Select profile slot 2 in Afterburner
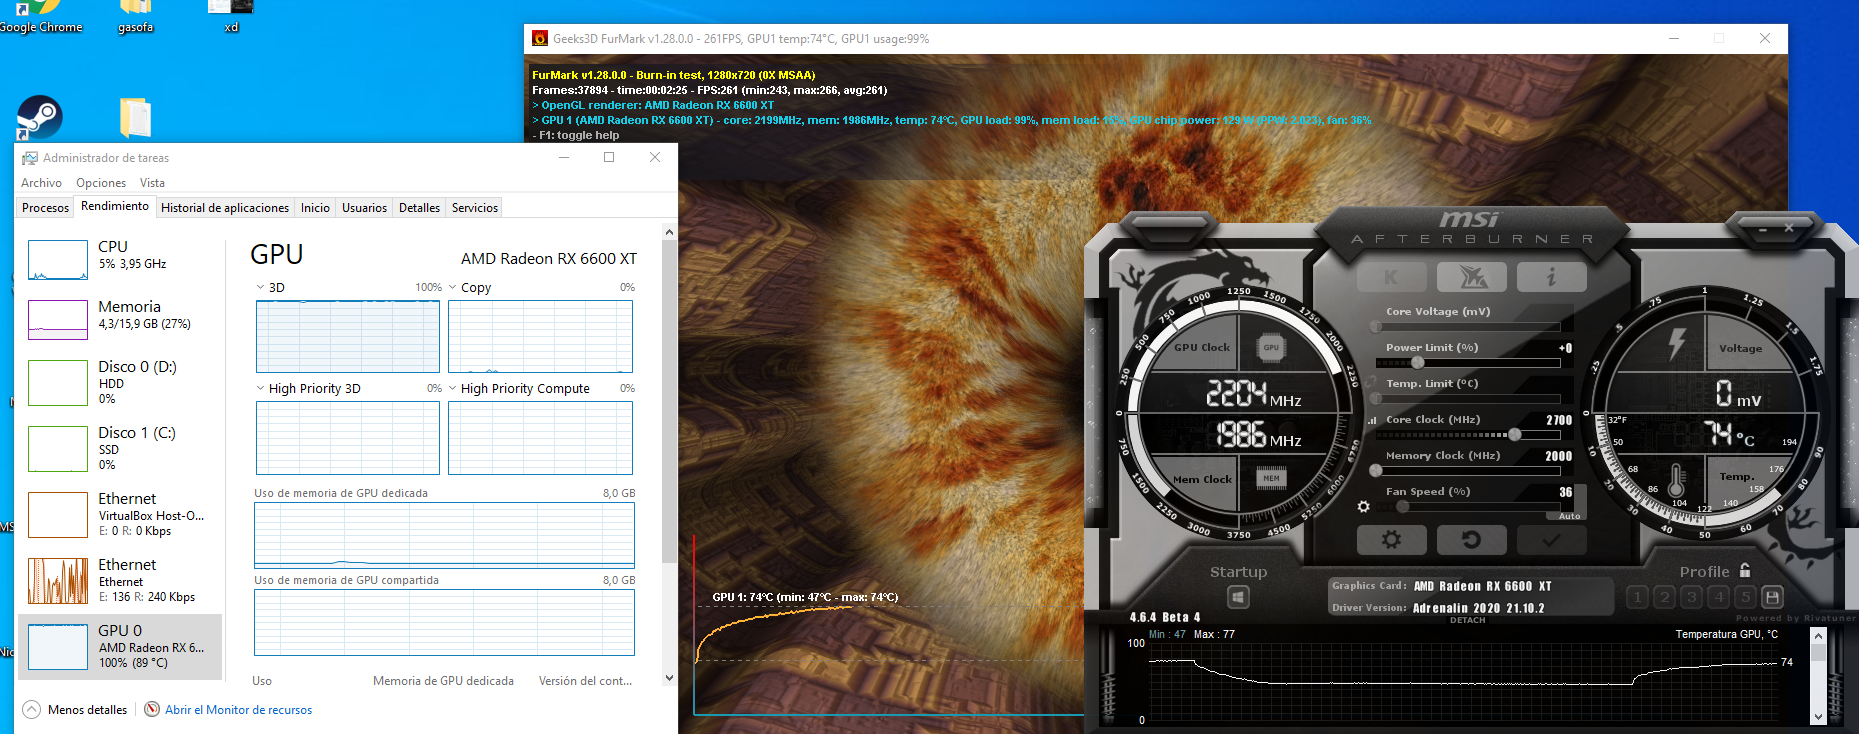Viewport: 1859px width, 734px height. point(1664,597)
